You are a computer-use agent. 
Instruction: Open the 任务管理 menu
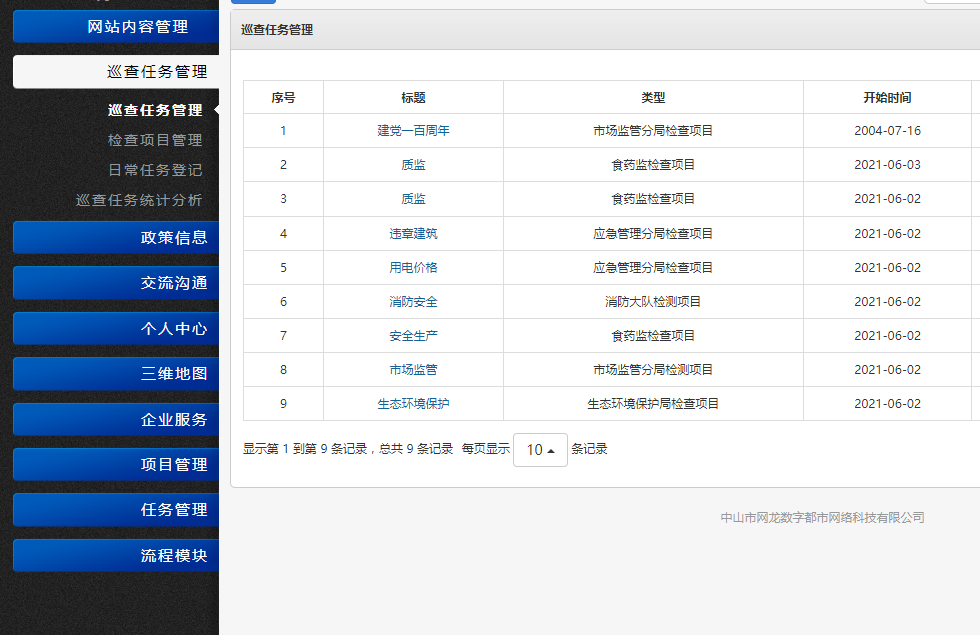[x=116, y=510]
